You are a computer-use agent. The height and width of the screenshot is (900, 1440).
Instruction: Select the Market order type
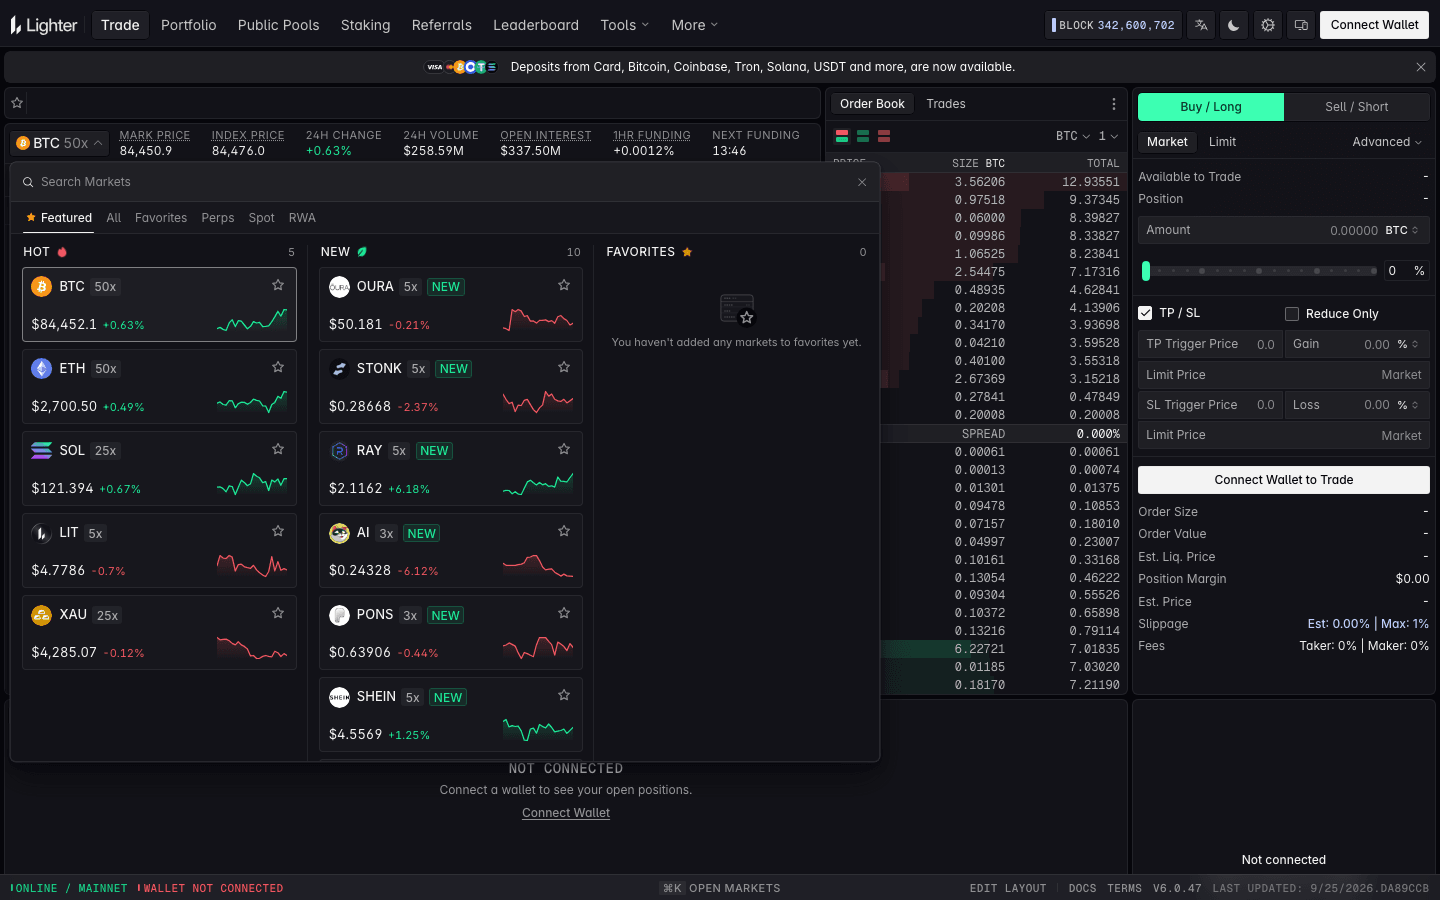(x=1167, y=142)
